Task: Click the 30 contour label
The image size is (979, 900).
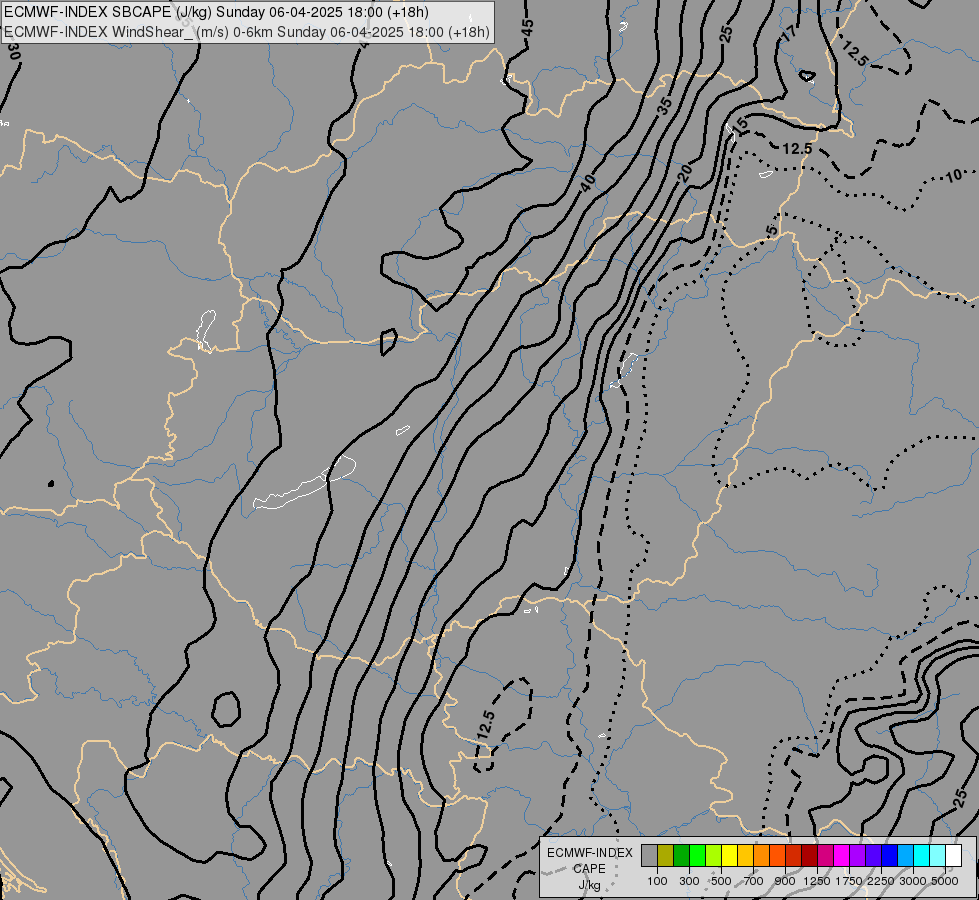Action: (x=15, y=51)
